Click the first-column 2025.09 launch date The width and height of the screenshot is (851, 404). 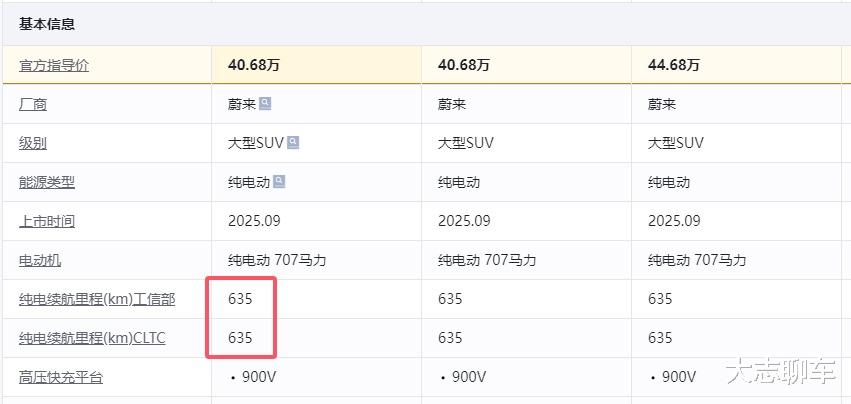tap(254, 221)
